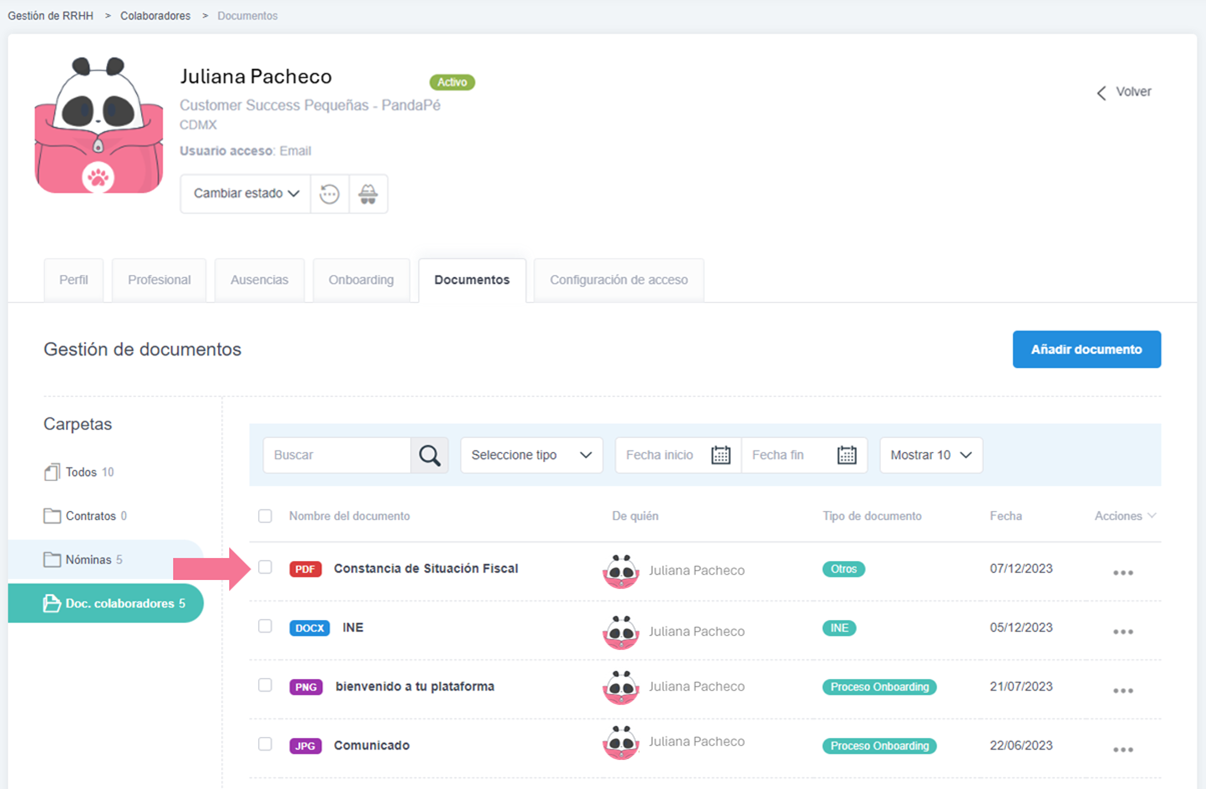Open the Seleccione tipo dropdown

(531, 455)
